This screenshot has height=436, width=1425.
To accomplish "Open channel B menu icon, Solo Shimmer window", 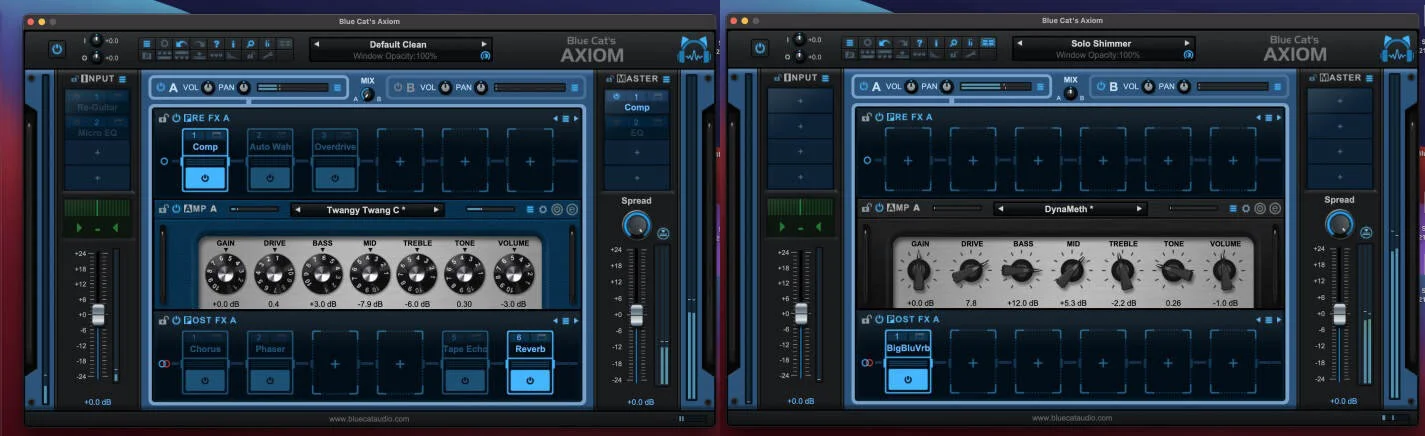I will point(1276,87).
